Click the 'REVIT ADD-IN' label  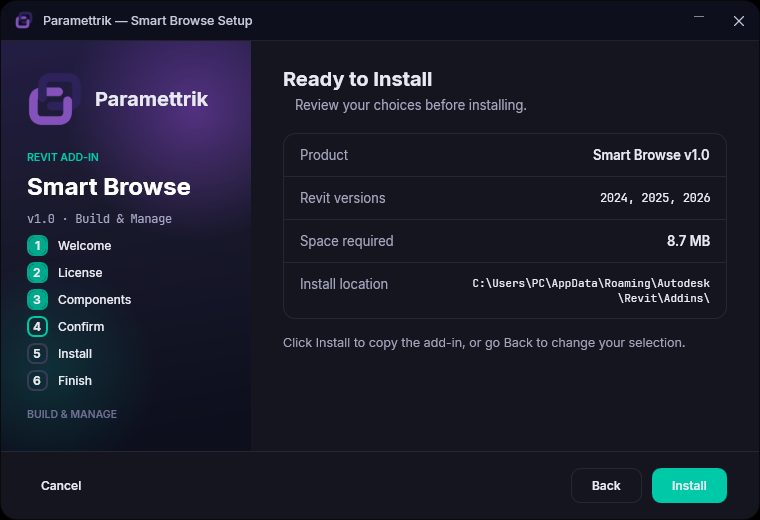[63, 157]
